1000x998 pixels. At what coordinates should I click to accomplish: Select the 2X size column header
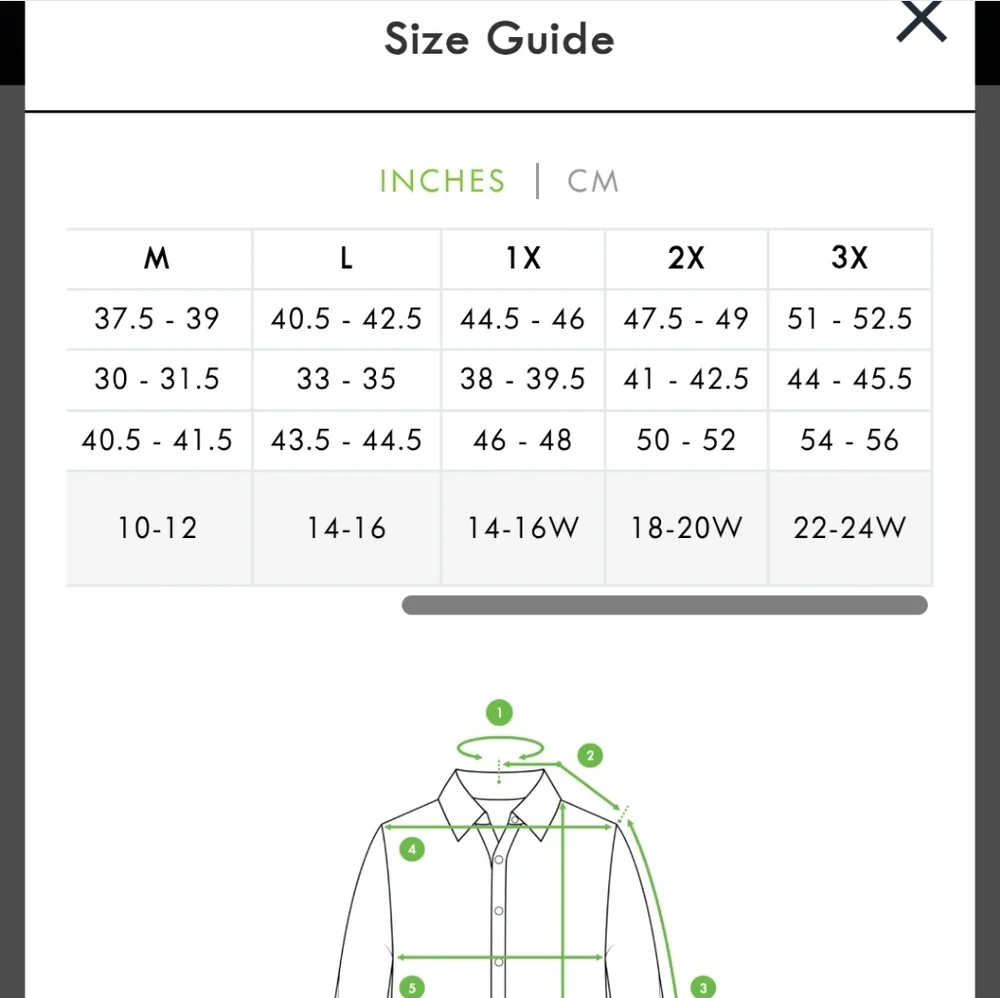tap(686, 259)
